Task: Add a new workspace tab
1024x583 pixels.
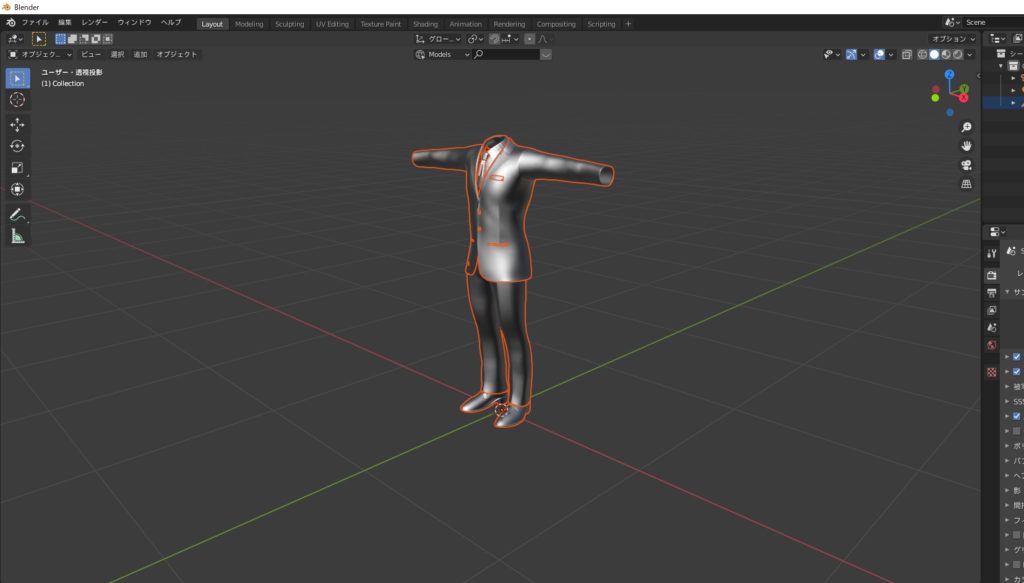Action: point(628,24)
